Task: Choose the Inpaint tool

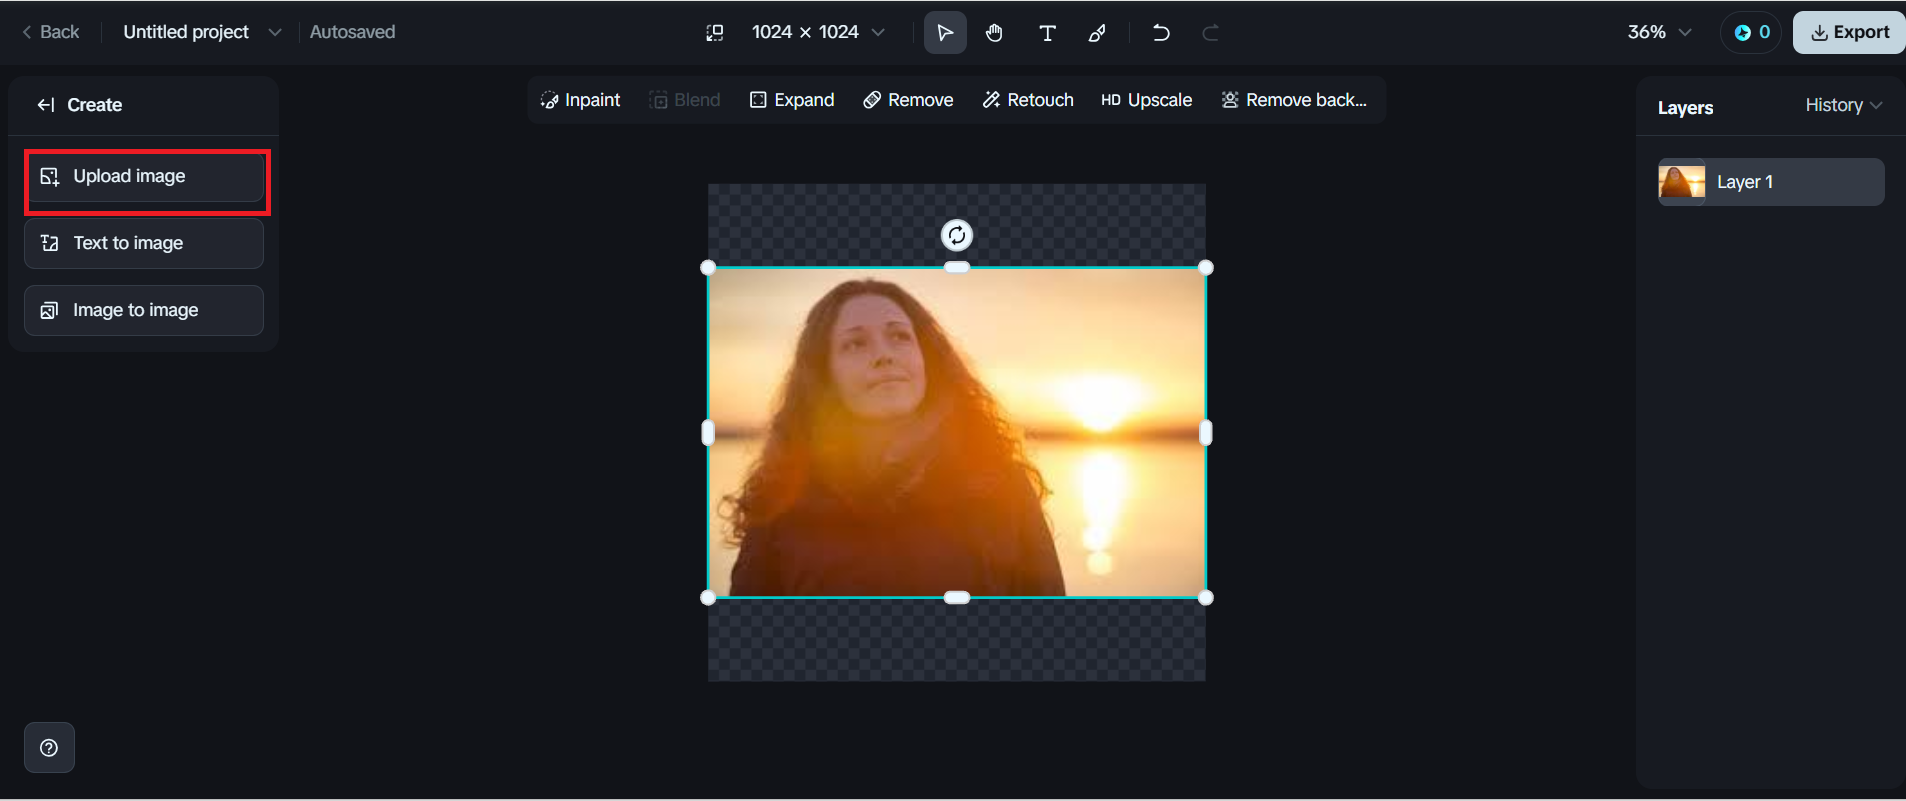Action: point(580,100)
